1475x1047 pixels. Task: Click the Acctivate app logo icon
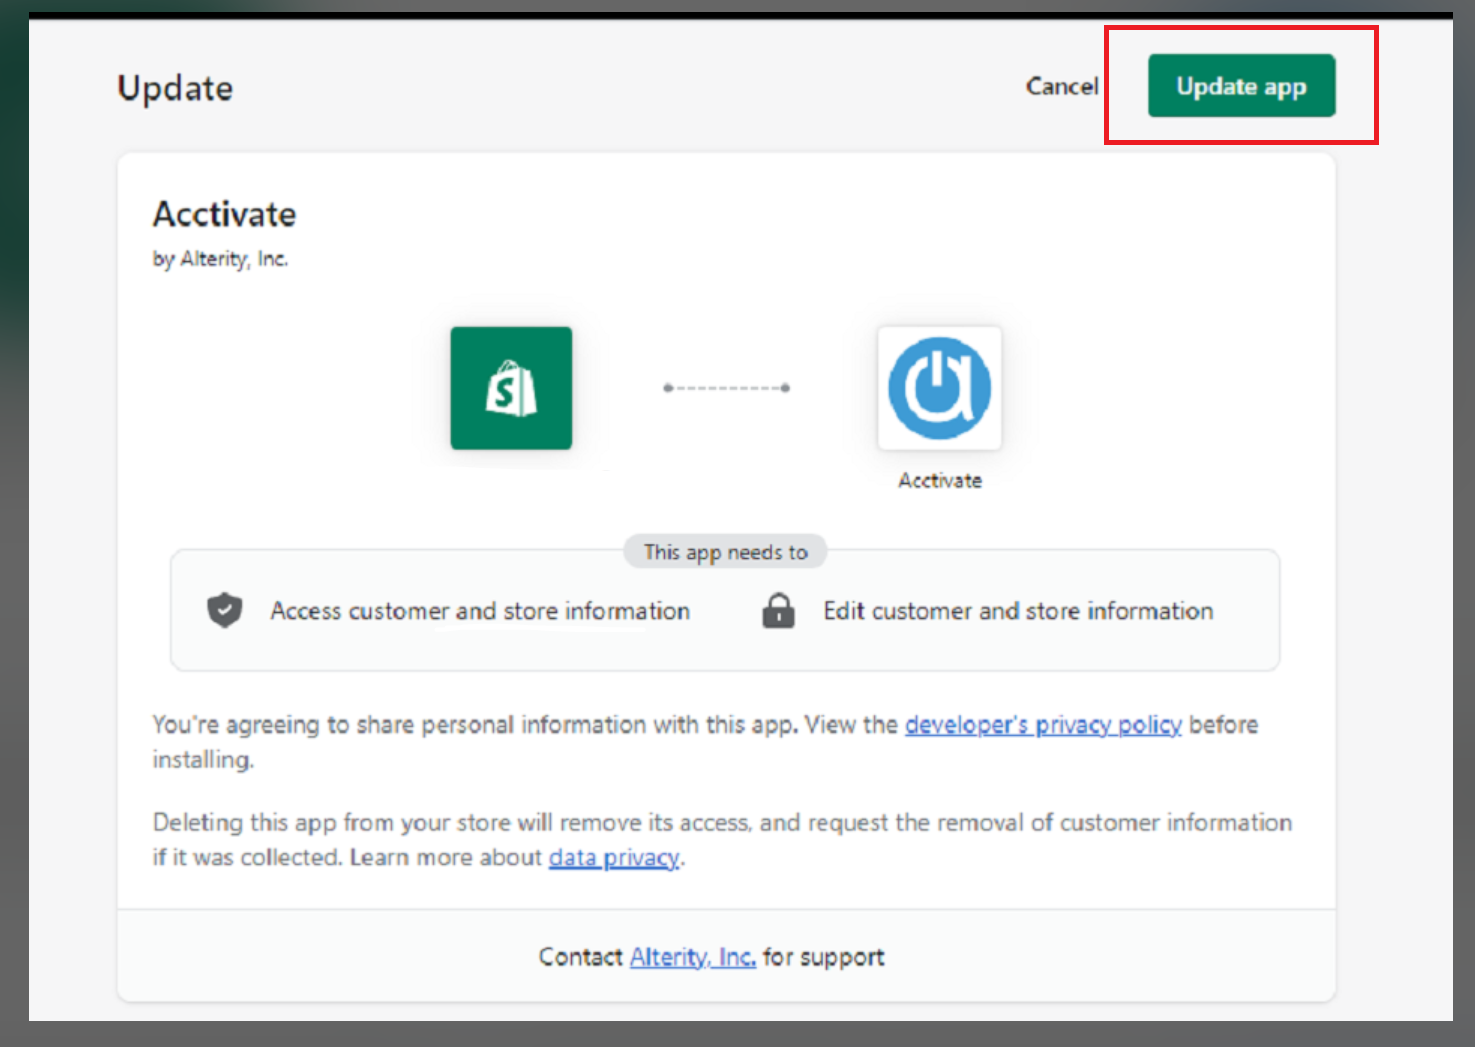[x=940, y=388]
